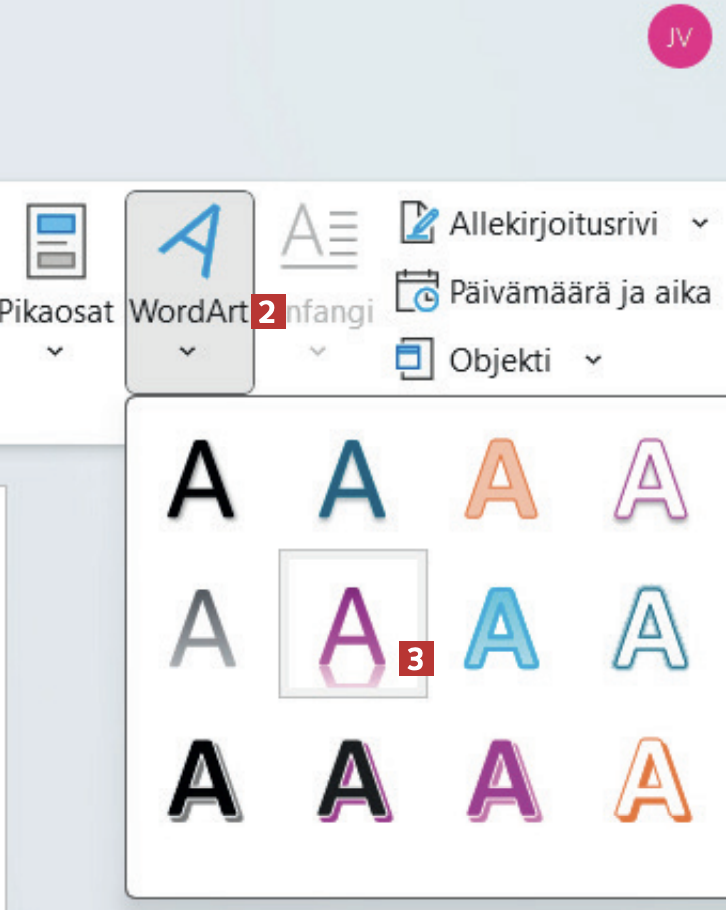The image size is (726, 910).
Task: Expand the Pikaosat dropdown arrow
Action: [x=56, y=352]
